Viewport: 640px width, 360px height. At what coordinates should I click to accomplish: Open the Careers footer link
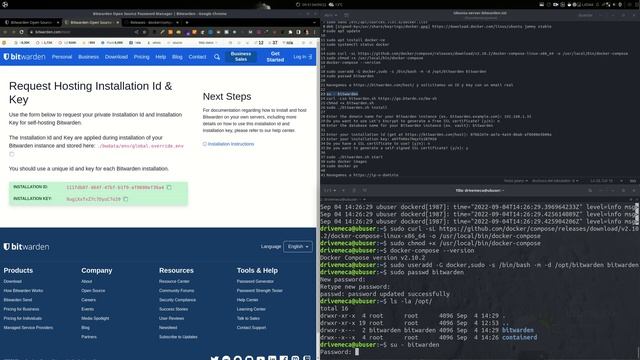[88, 300]
